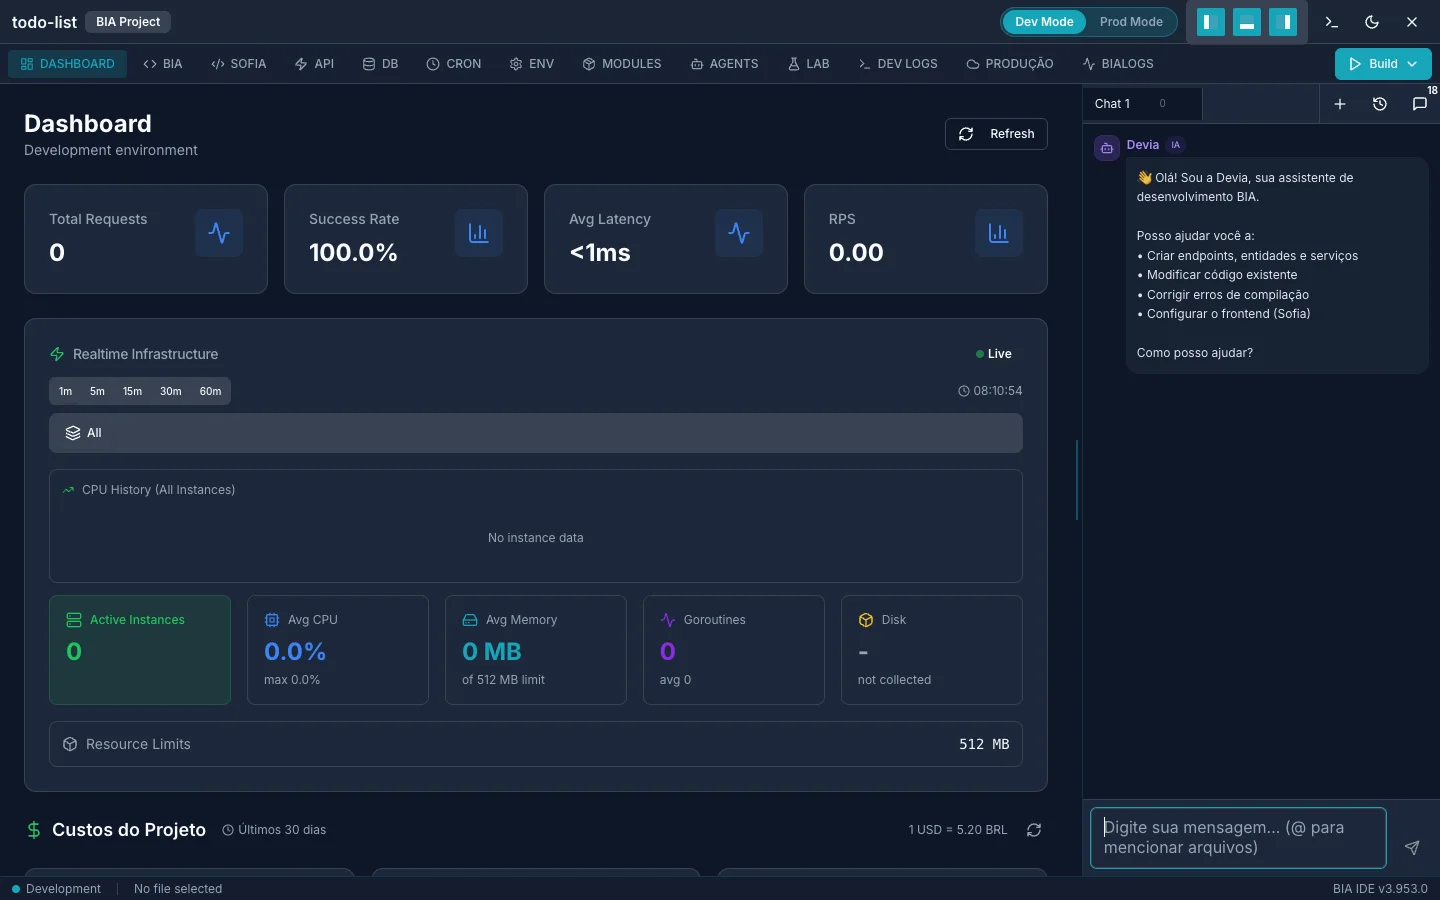The height and width of the screenshot is (900, 1440).
Task: Click the No file selected status text
Action: pyautogui.click(x=178, y=889)
